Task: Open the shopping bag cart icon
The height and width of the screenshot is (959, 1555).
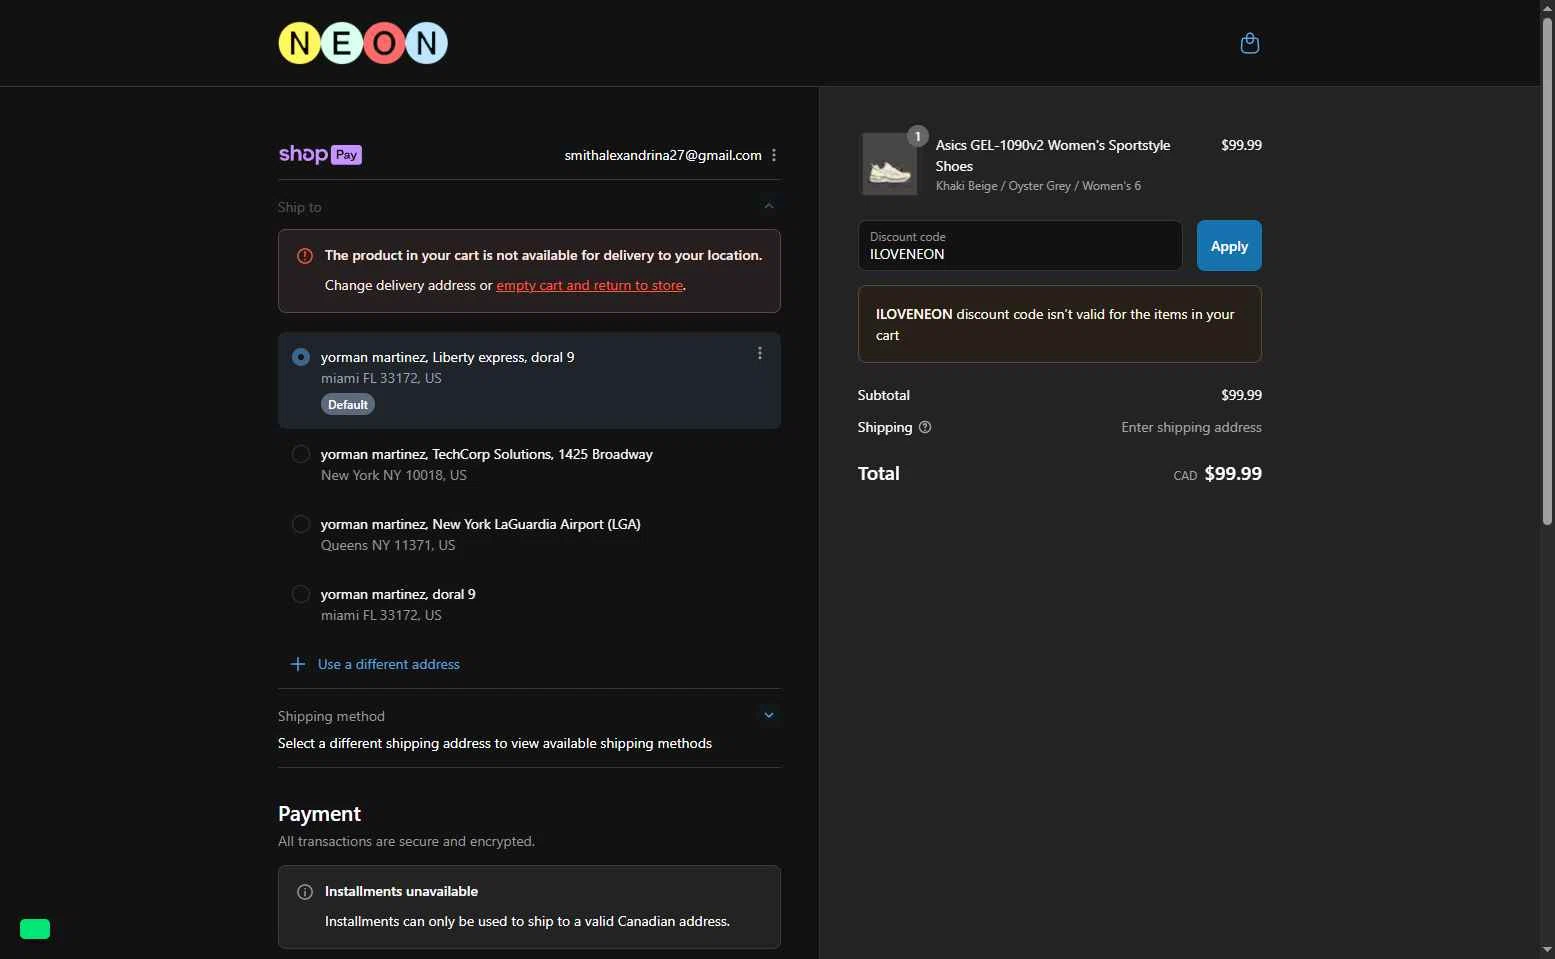Action: click(1249, 43)
